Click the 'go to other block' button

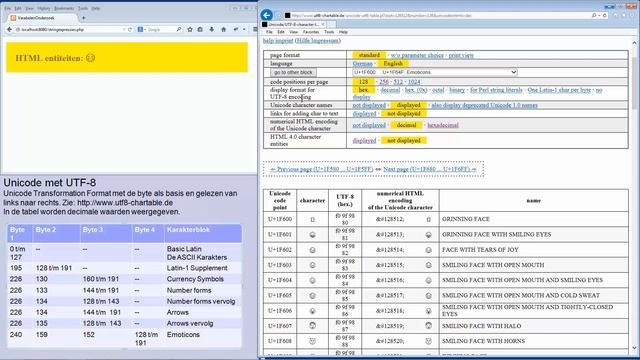(x=293, y=72)
